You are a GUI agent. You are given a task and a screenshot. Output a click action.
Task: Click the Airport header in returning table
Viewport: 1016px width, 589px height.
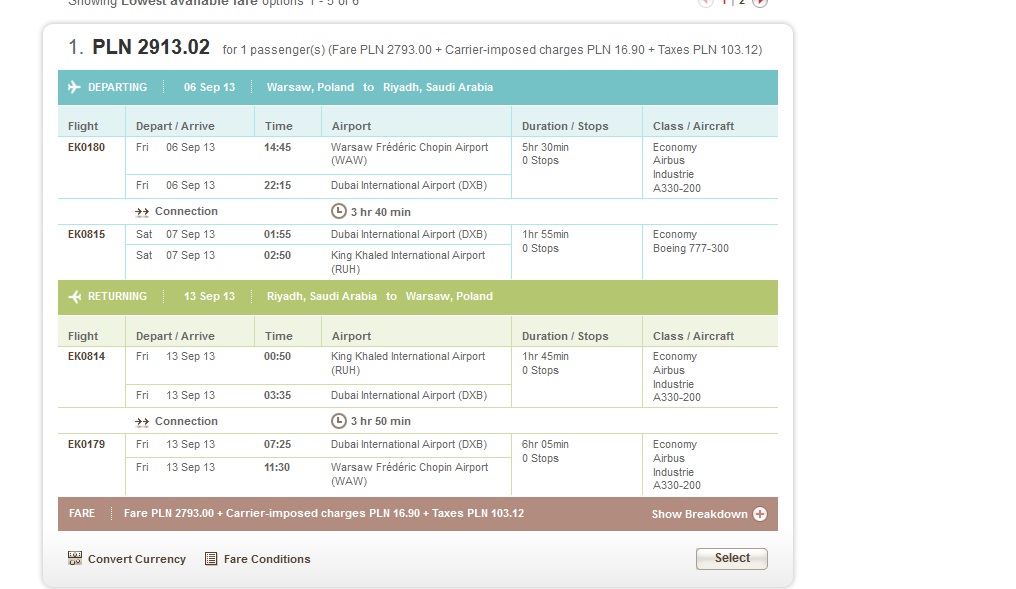coord(351,336)
